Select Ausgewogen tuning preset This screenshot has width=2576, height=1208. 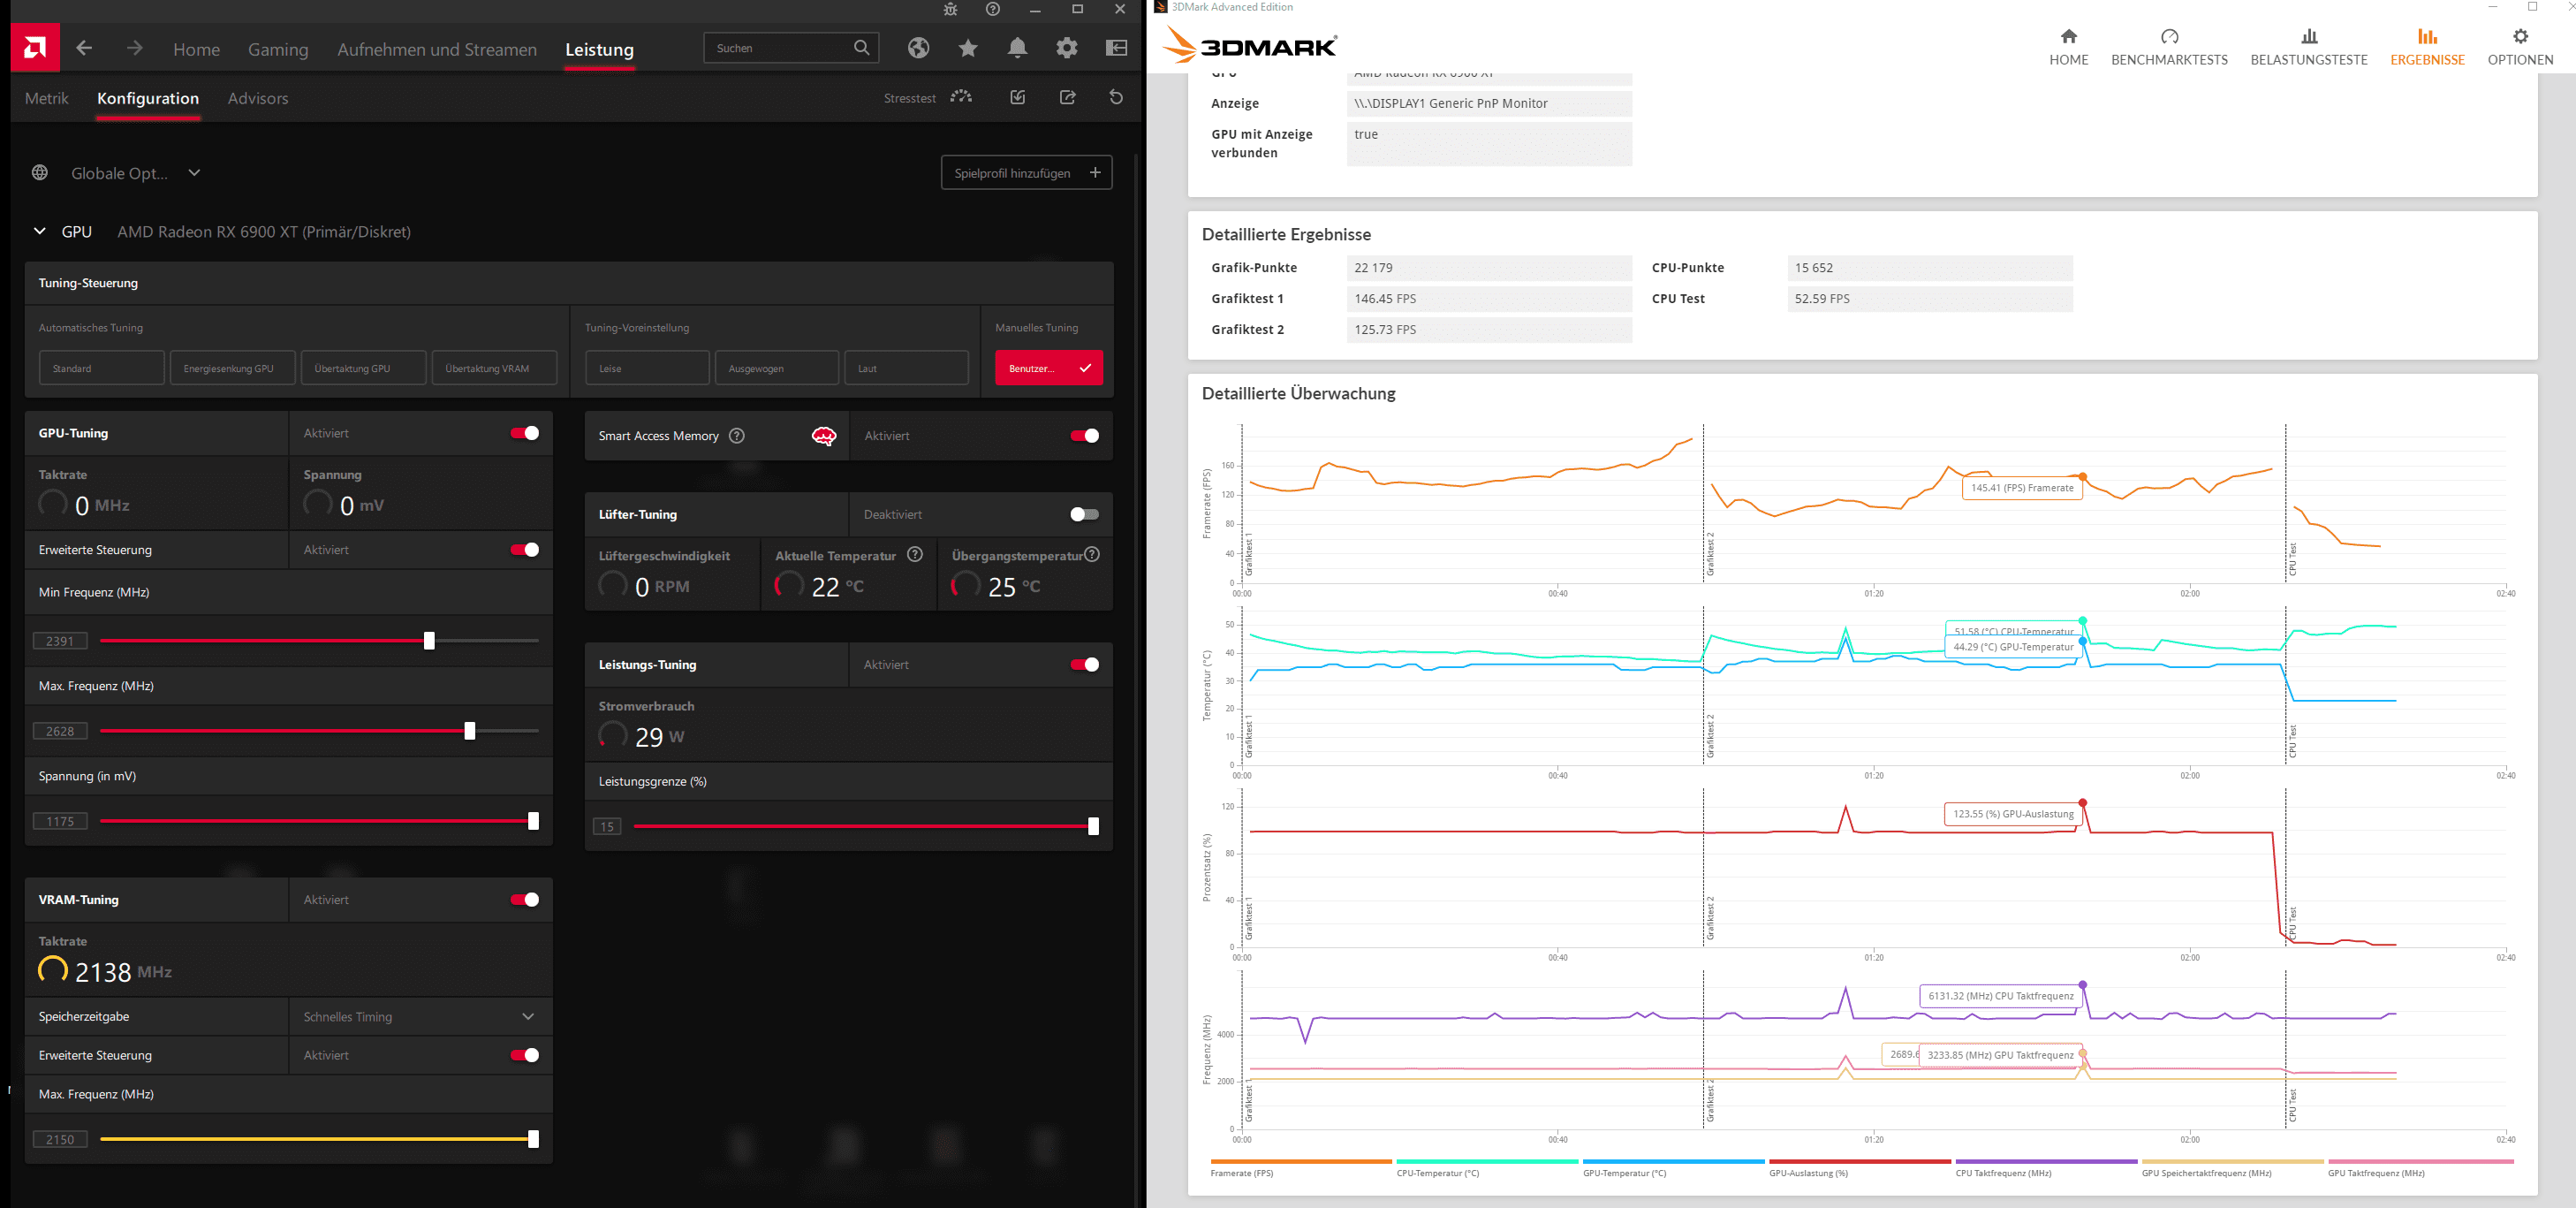(x=777, y=368)
